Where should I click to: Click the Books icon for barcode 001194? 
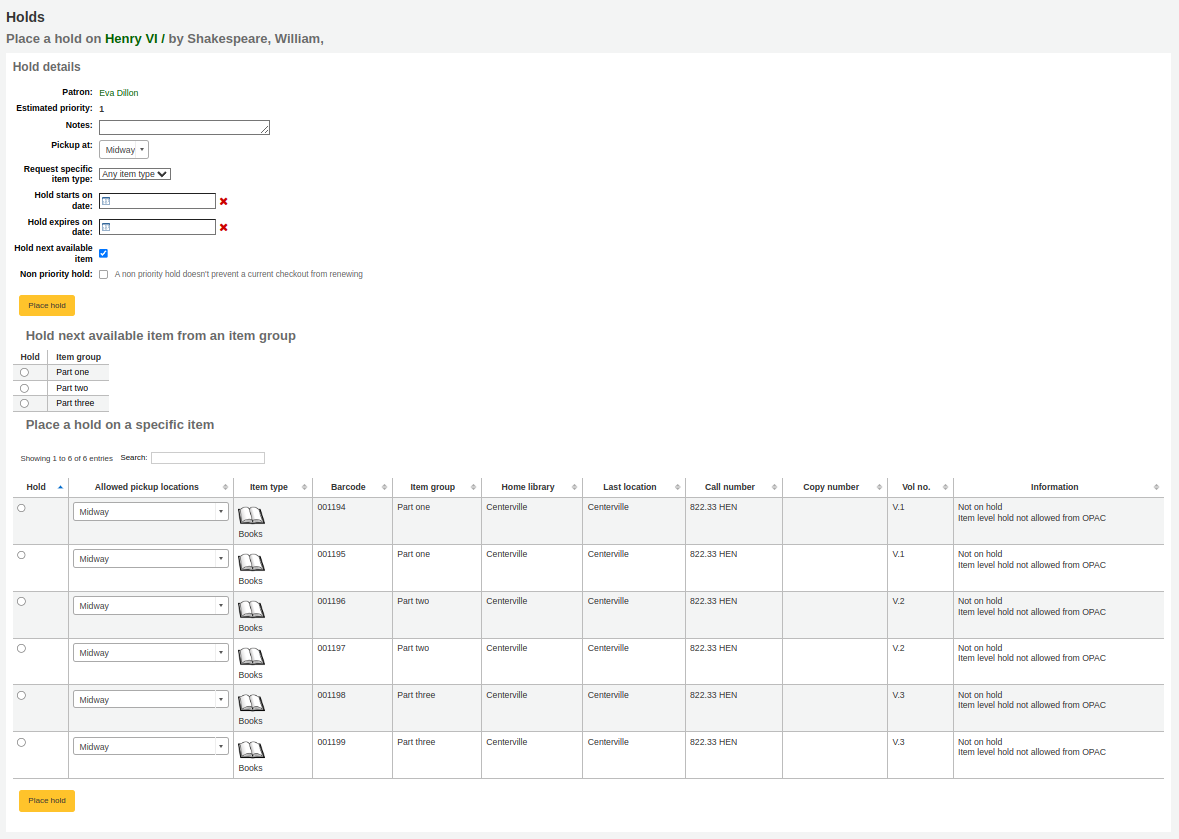point(251,515)
